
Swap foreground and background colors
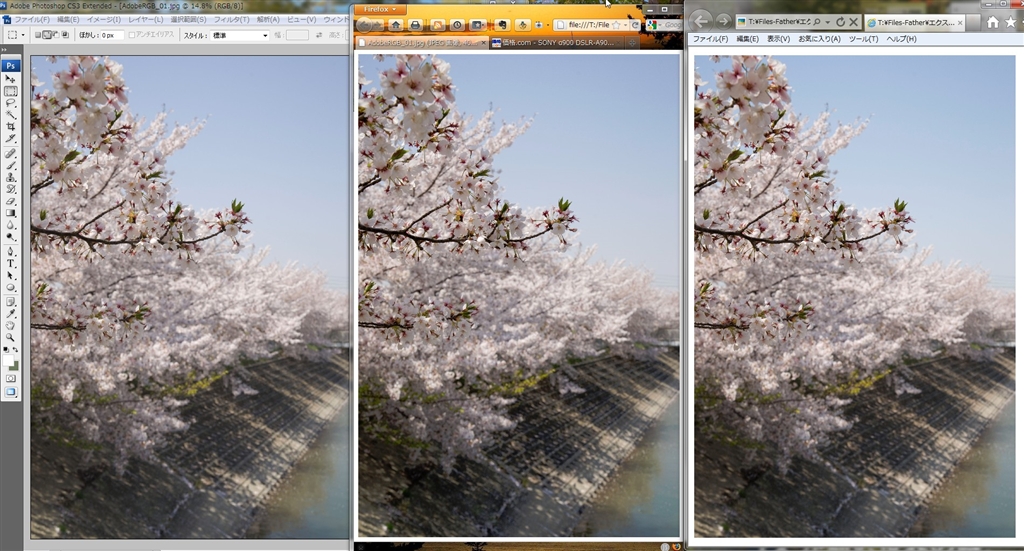click(x=16, y=351)
